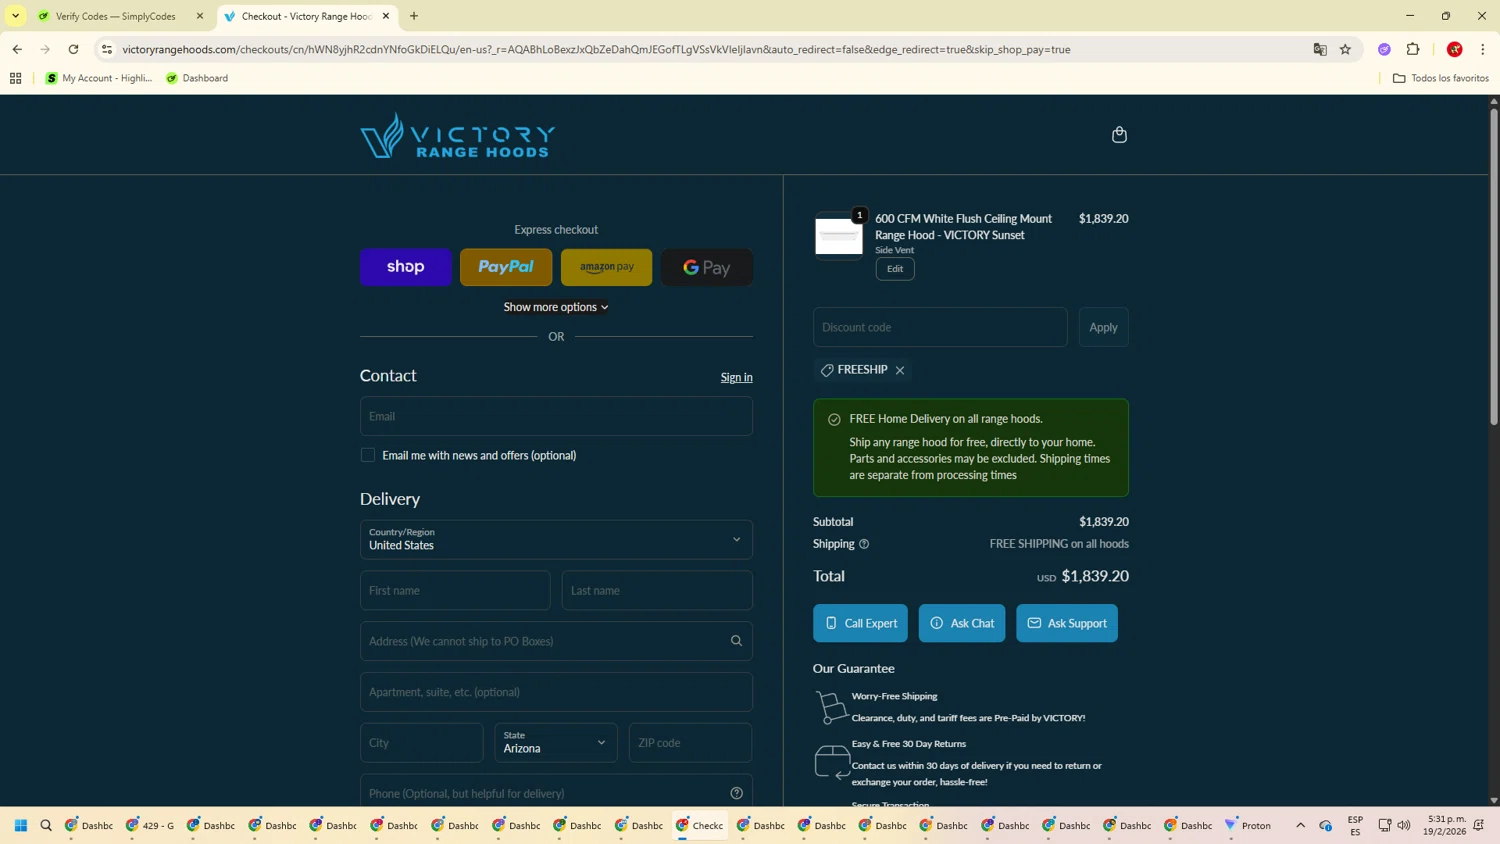Click the Ask Support button
This screenshot has height=844, width=1500.
pyautogui.click(x=1067, y=623)
